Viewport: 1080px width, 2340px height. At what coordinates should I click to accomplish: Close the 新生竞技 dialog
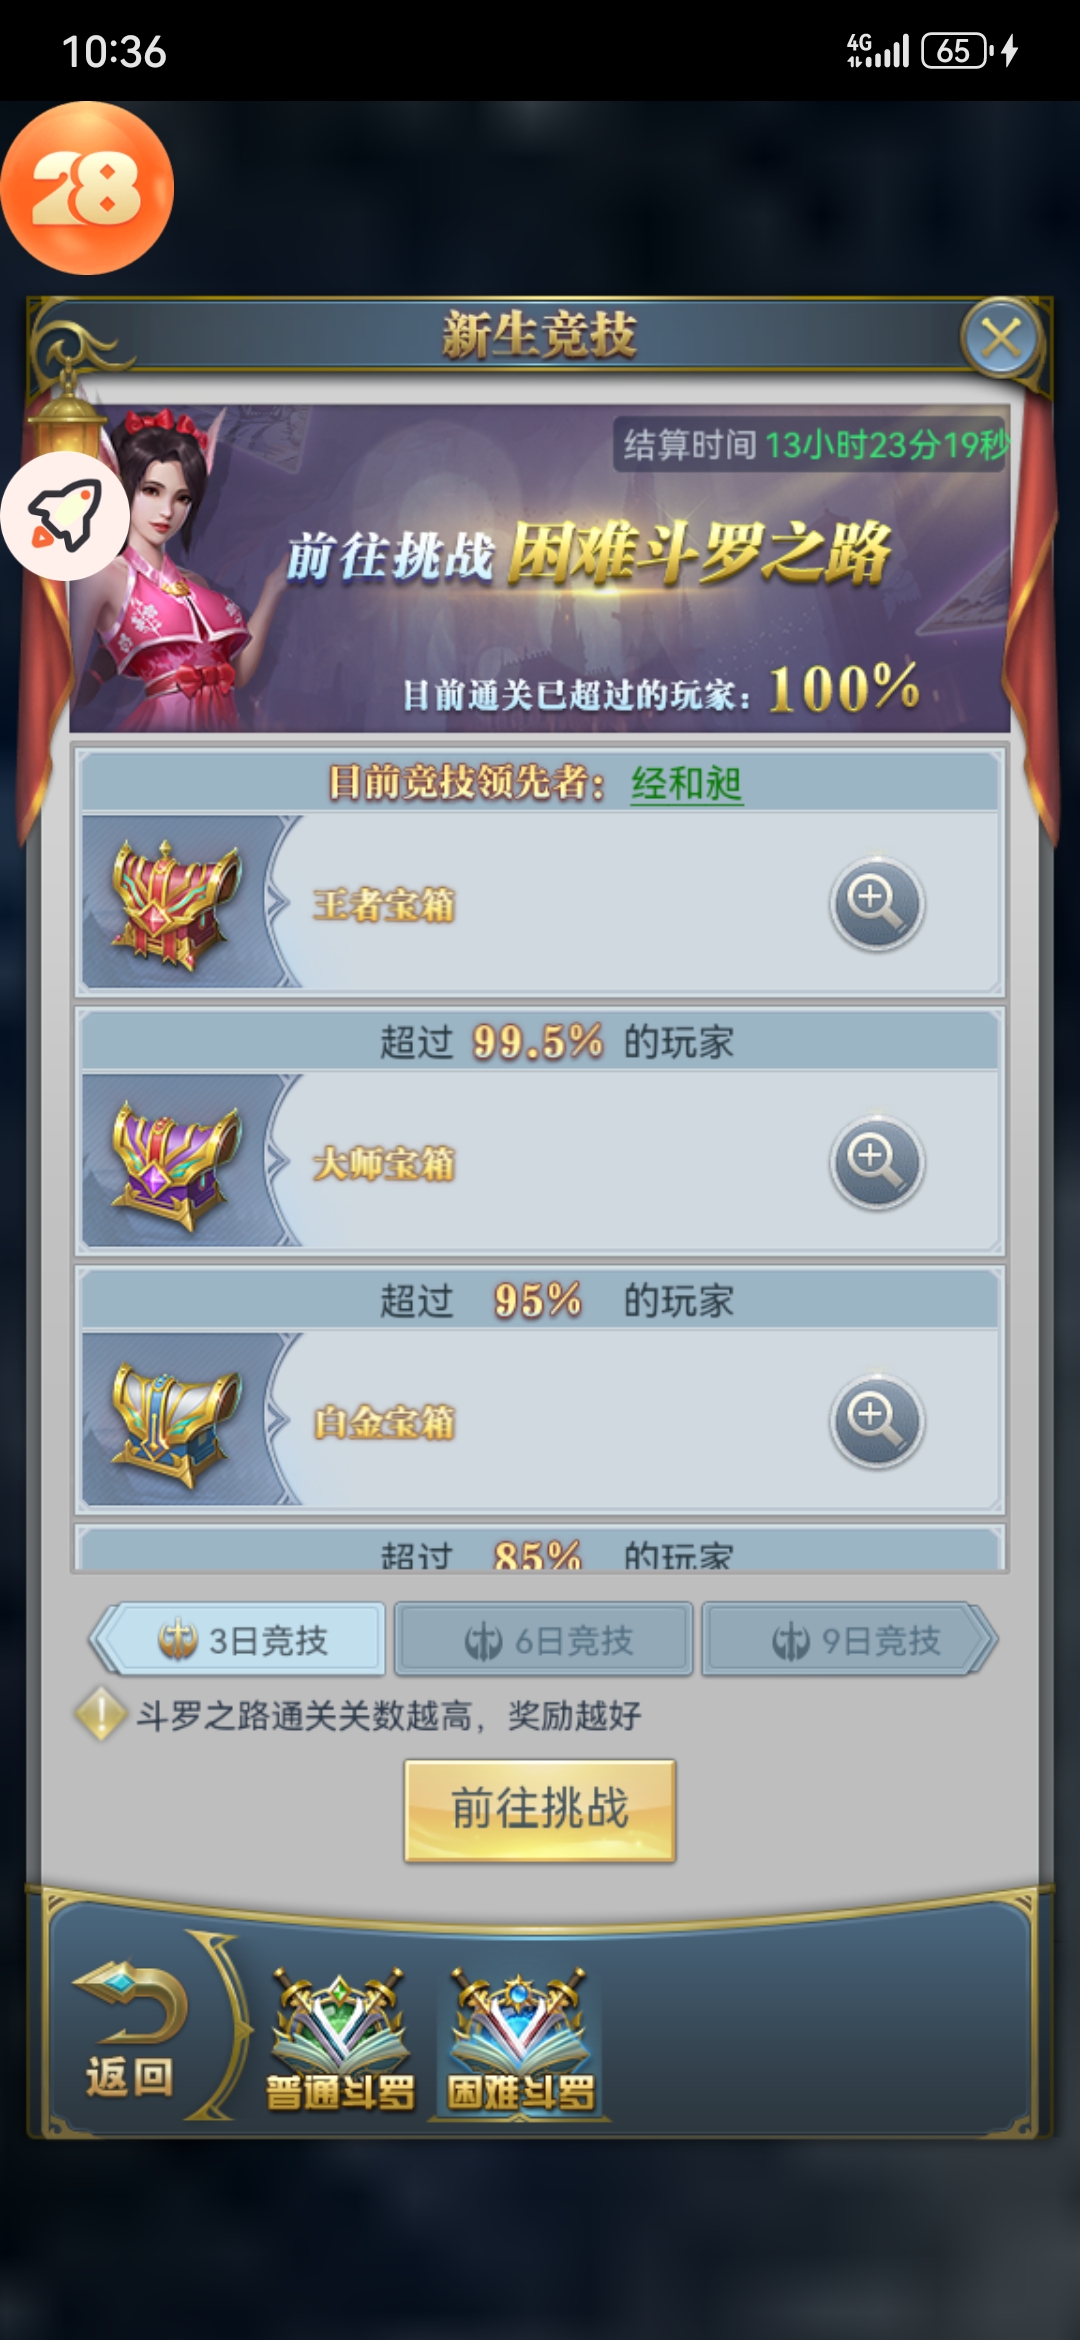(1001, 338)
